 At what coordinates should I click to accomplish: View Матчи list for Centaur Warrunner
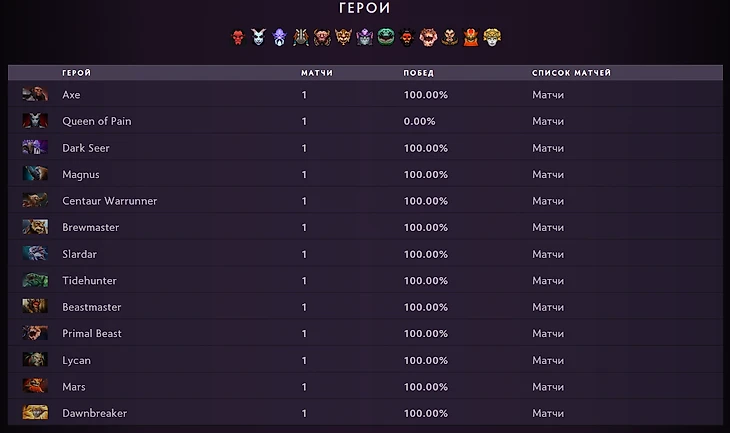pyautogui.click(x=548, y=201)
